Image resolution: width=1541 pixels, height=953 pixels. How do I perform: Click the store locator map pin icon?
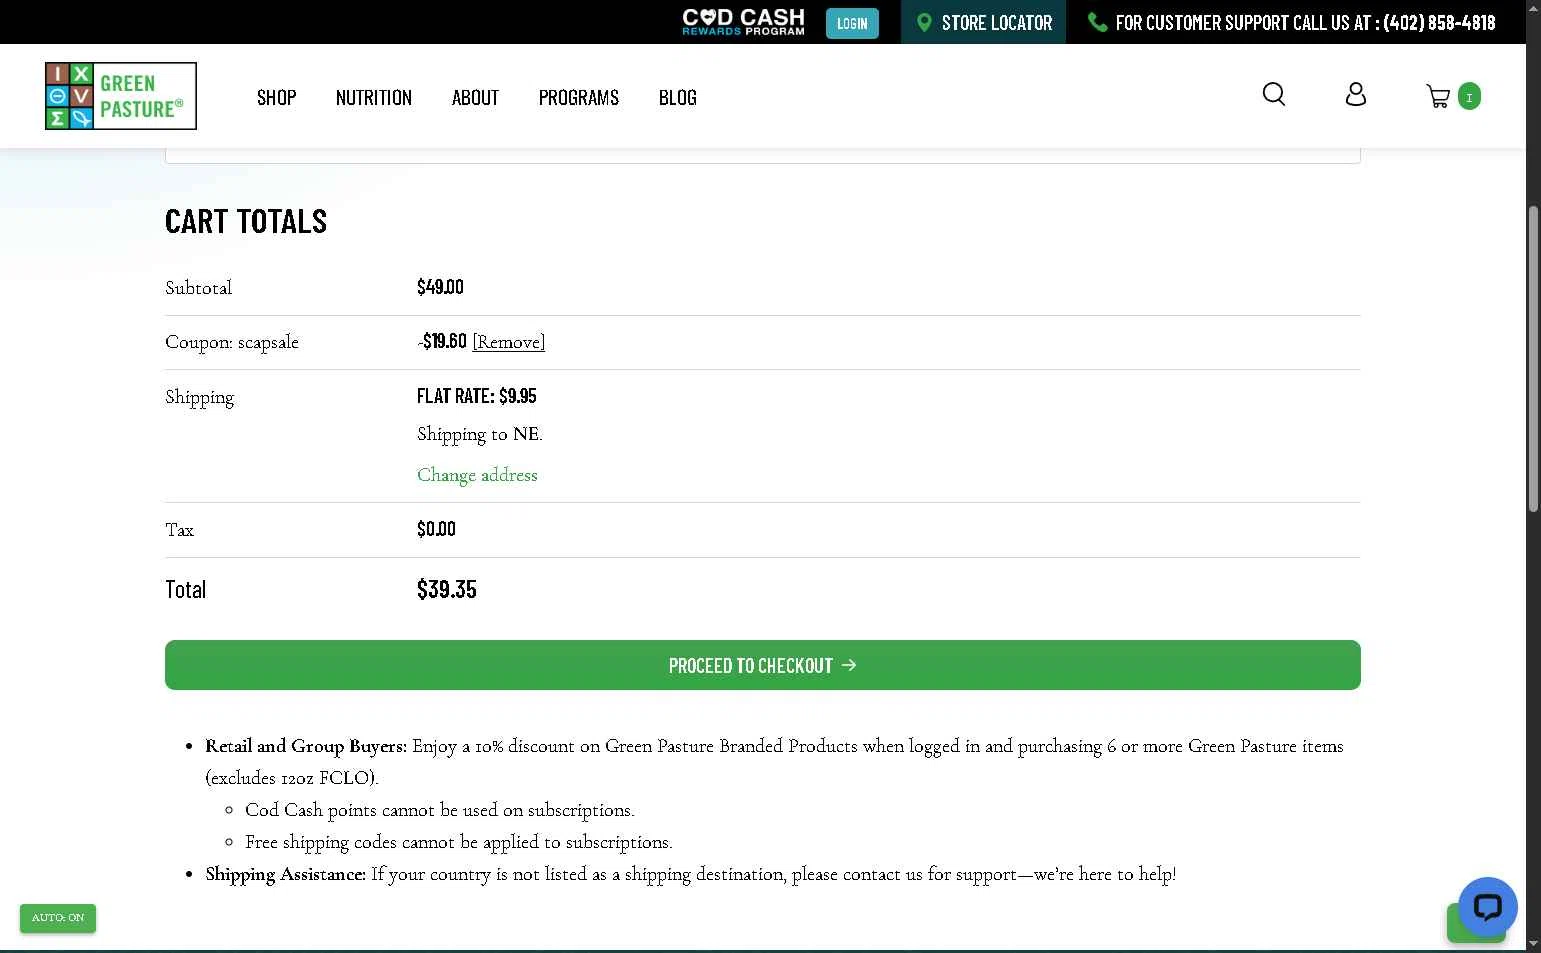(x=924, y=22)
